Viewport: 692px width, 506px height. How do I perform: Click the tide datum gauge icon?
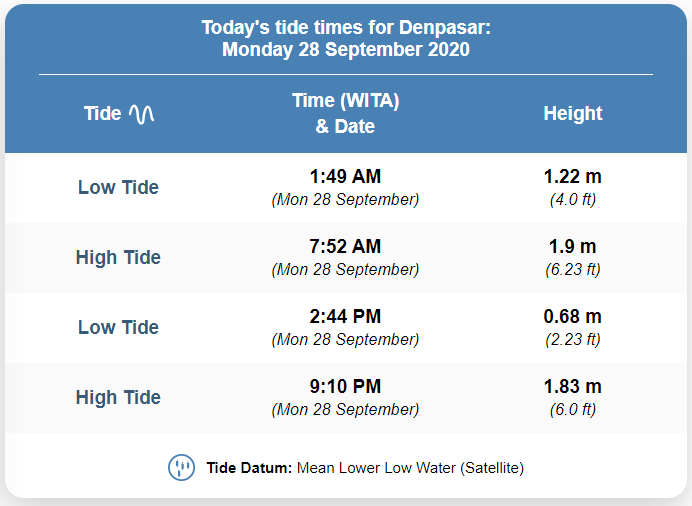point(181,468)
